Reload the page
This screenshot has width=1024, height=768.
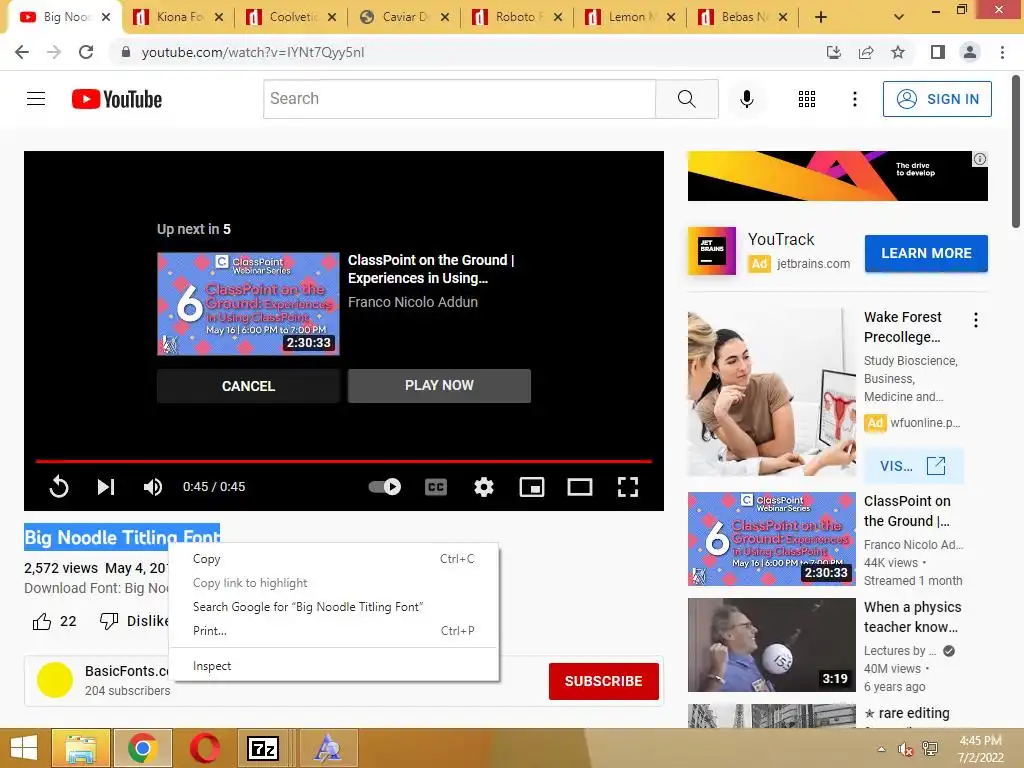click(86, 52)
